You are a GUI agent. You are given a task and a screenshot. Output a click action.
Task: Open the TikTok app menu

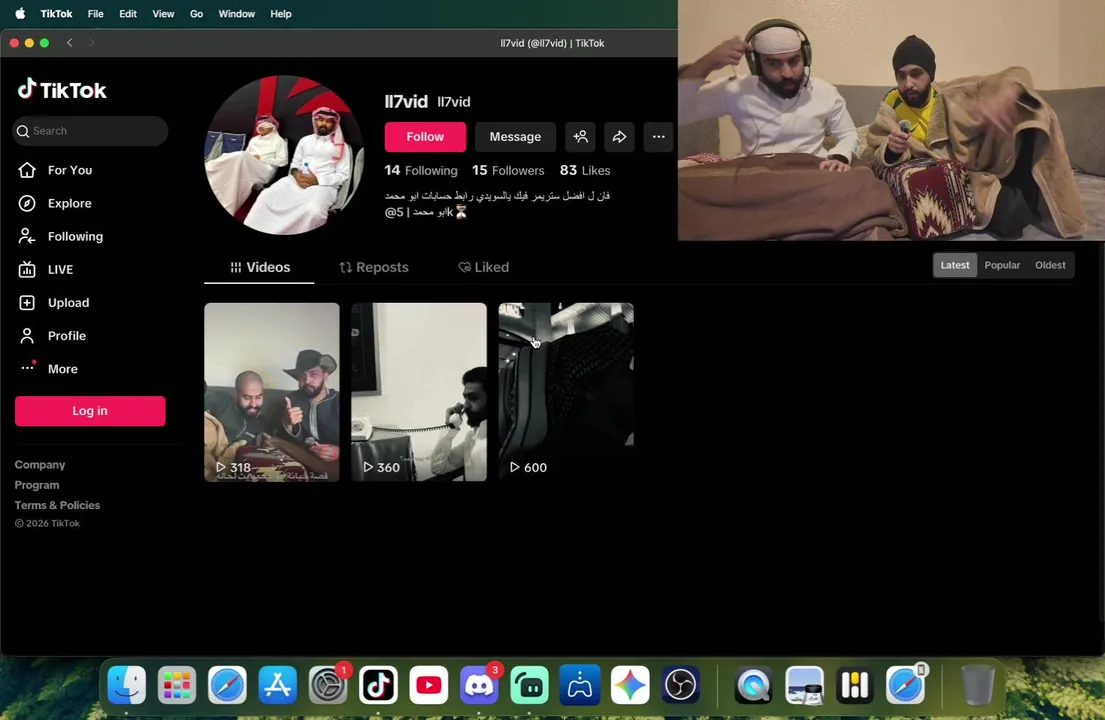tap(56, 13)
